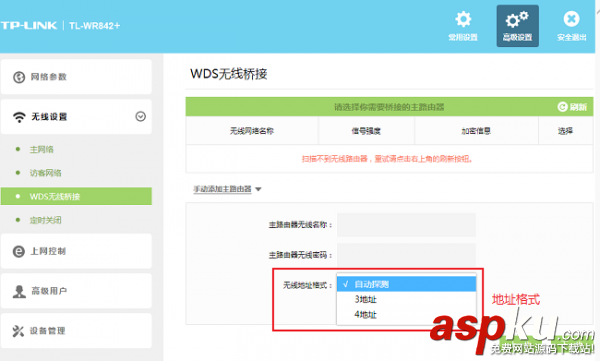Go to 主网络 submenu item

[42, 149]
